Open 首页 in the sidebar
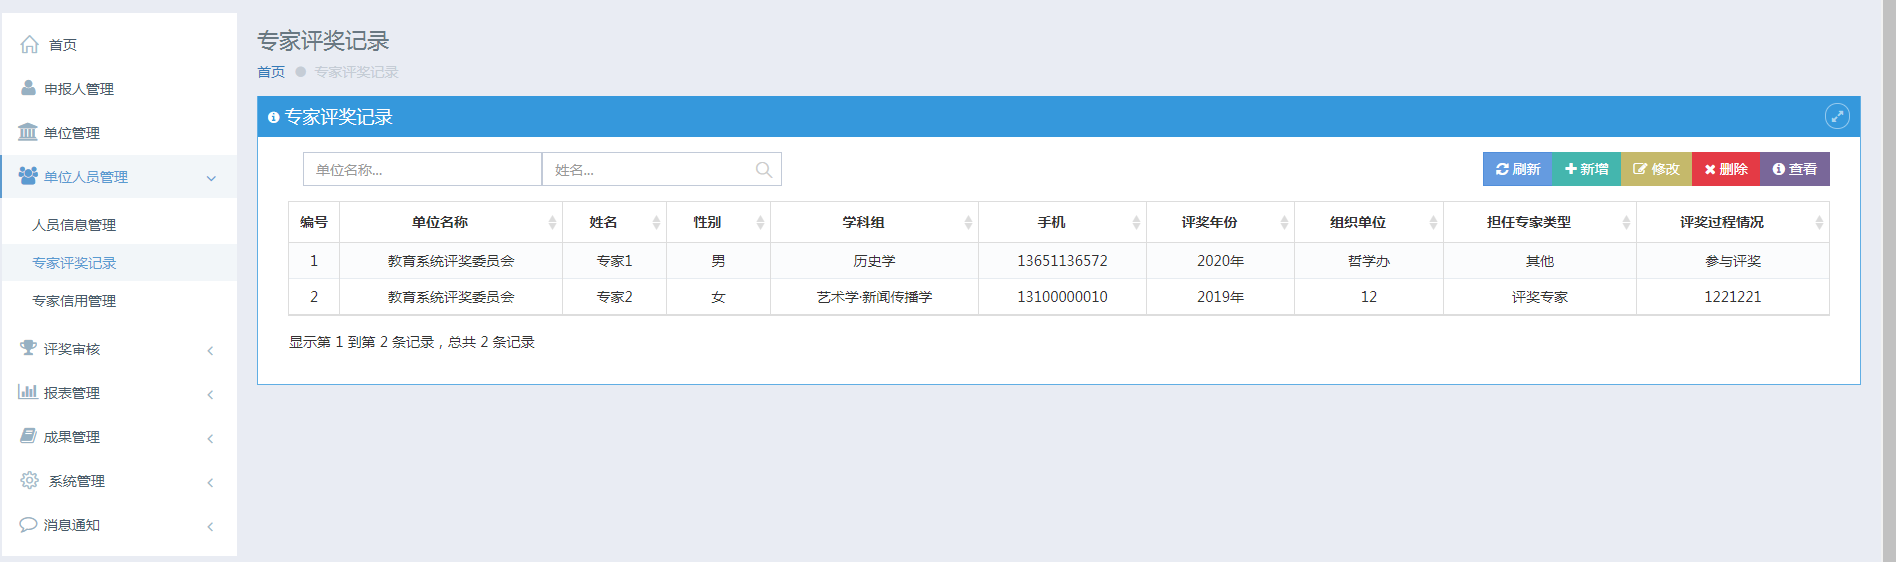This screenshot has height=562, width=1896. 119,44
